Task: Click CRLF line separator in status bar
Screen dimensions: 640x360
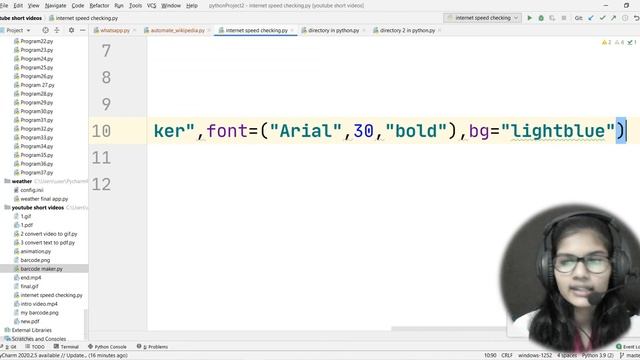Action: tap(507, 356)
